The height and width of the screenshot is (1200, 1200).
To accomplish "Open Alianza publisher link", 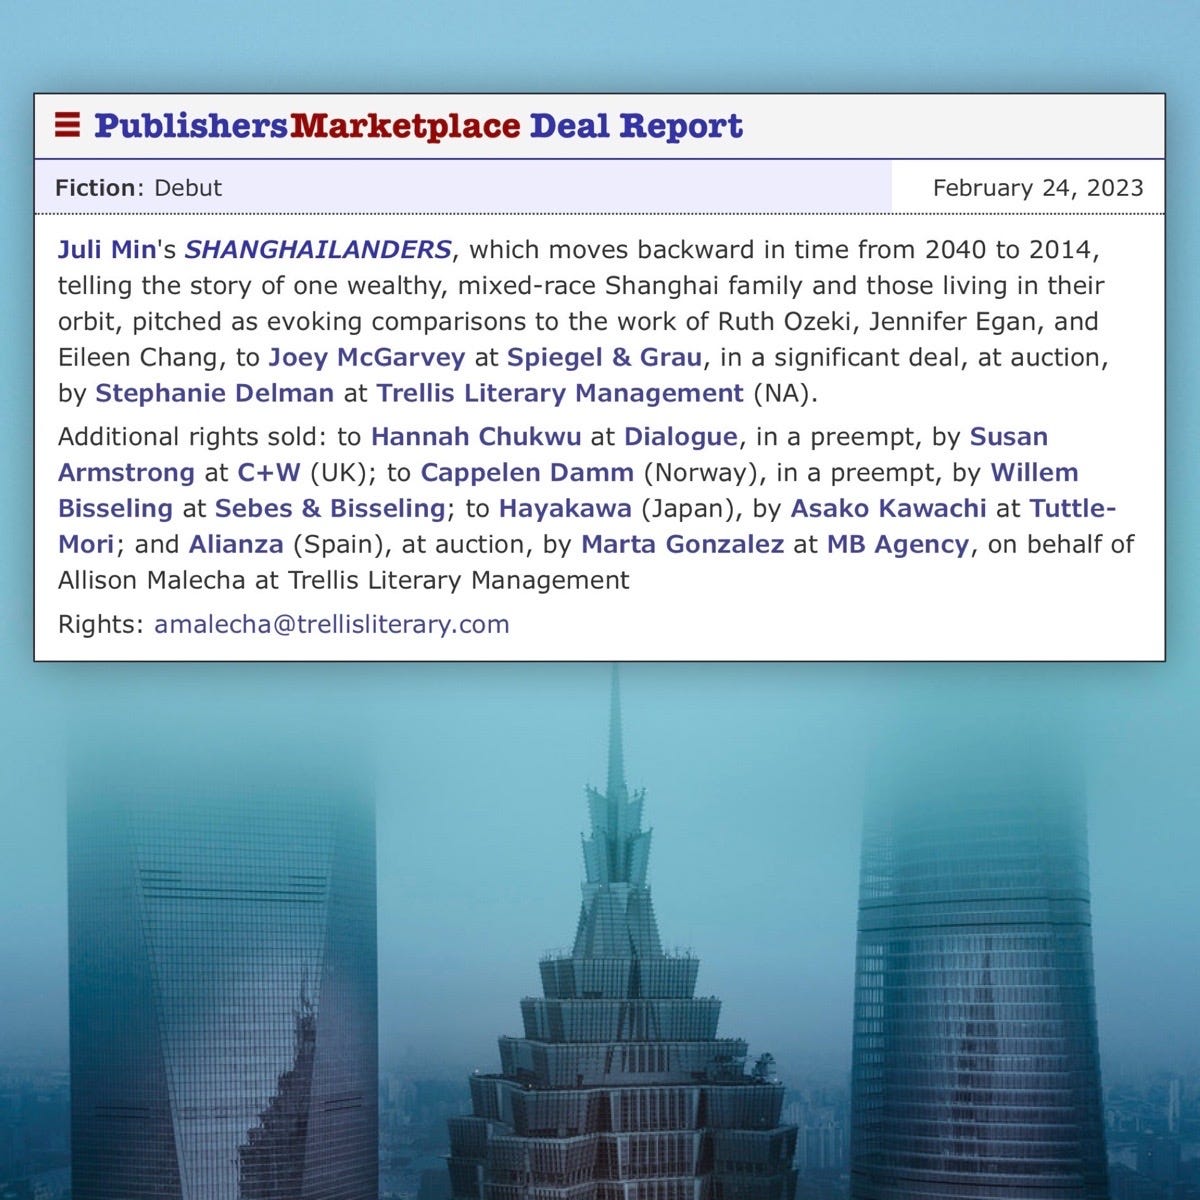I will pos(236,544).
